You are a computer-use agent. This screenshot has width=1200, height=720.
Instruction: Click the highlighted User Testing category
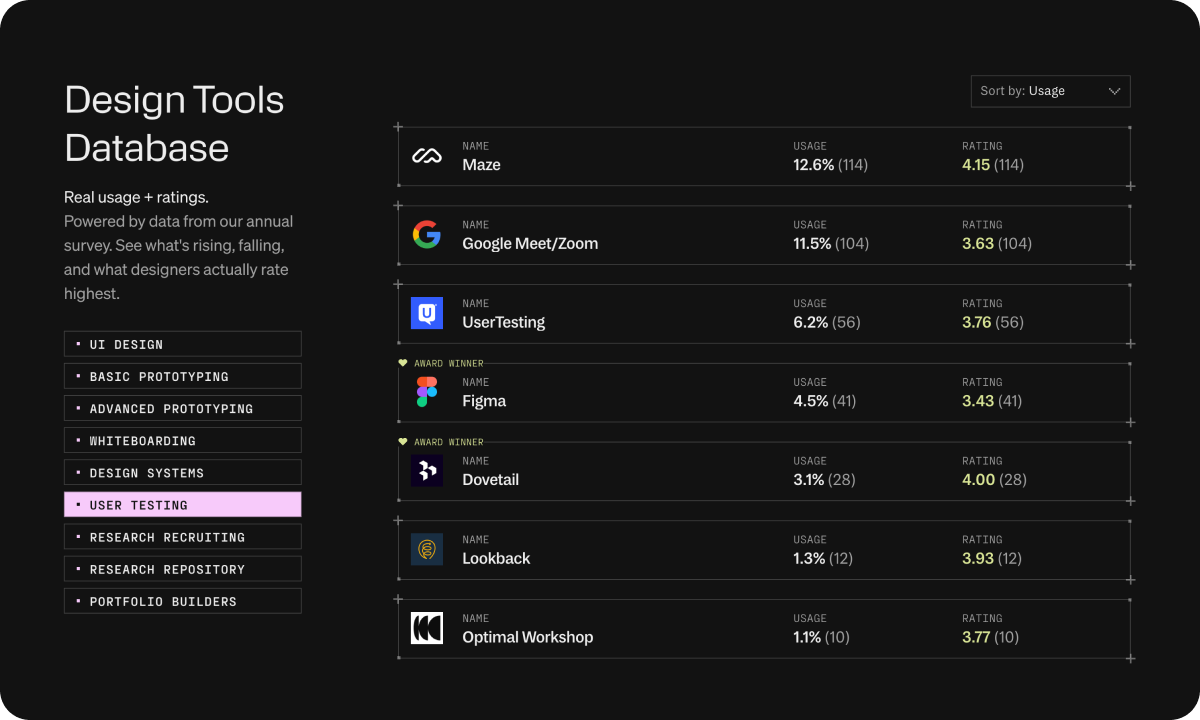click(x=182, y=505)
